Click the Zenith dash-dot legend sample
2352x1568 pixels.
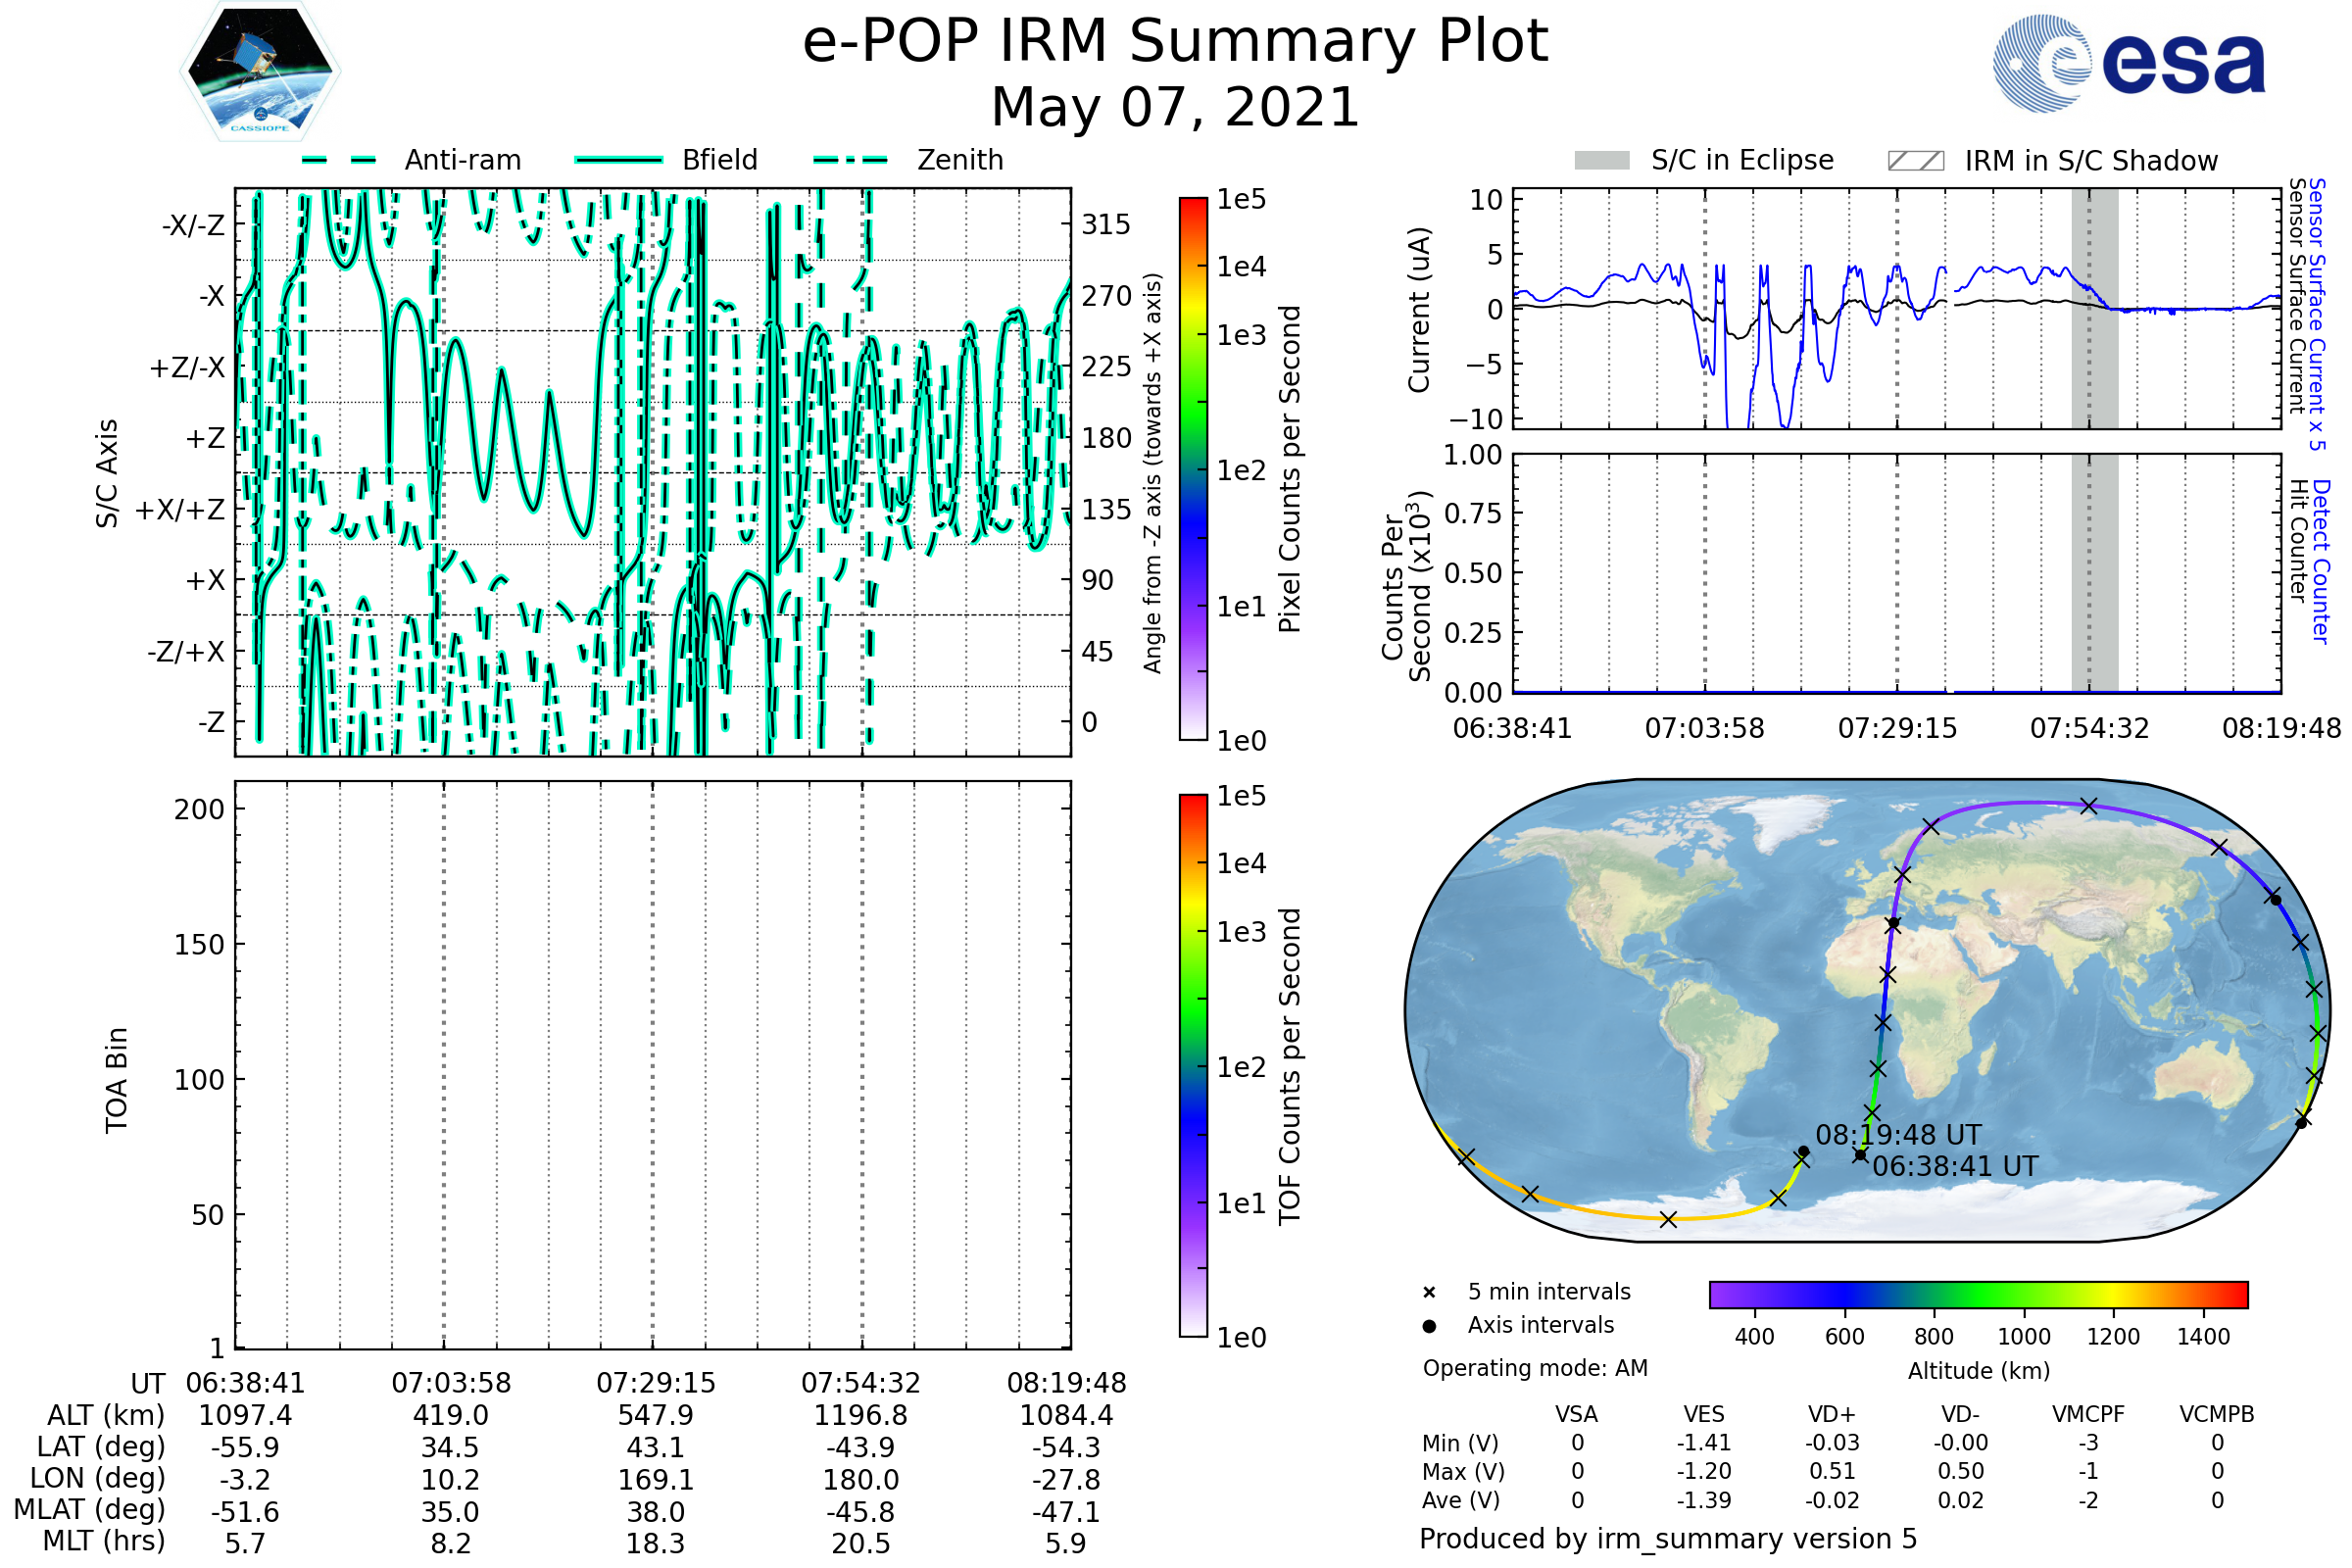tap(851, 160)
